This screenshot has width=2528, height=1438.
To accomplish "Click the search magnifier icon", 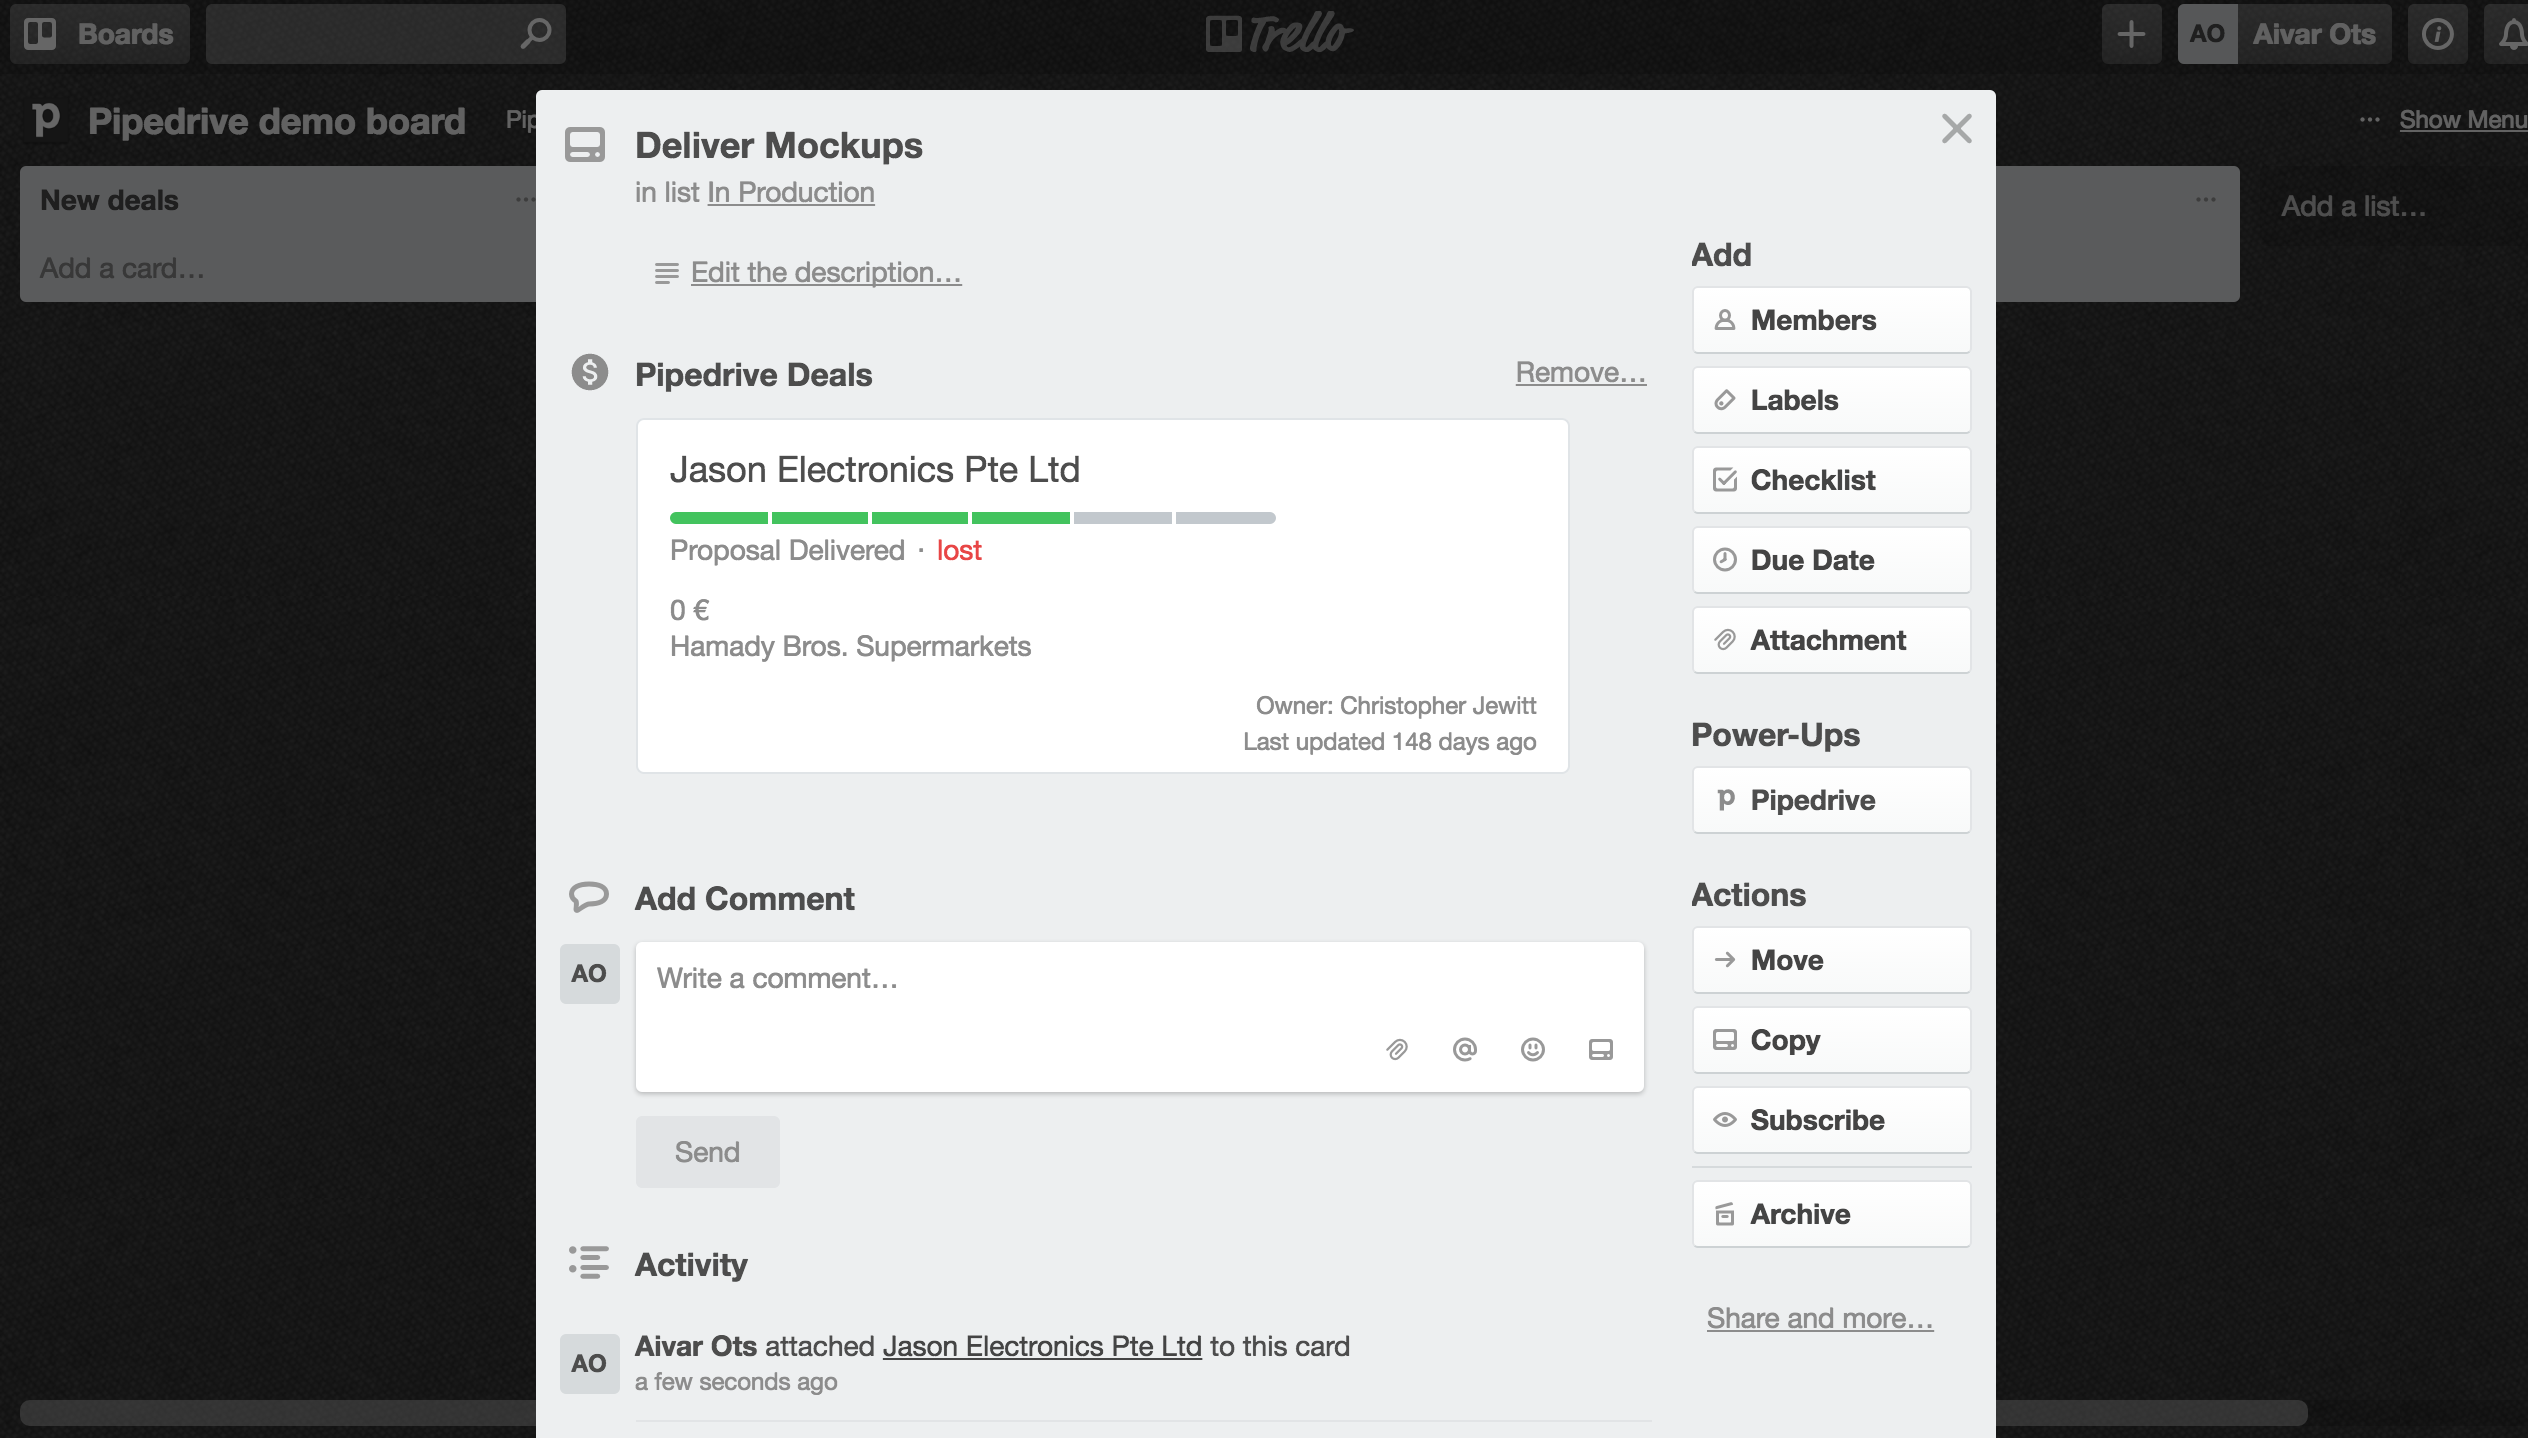I will pyautogui.click(x=536, y=34).
